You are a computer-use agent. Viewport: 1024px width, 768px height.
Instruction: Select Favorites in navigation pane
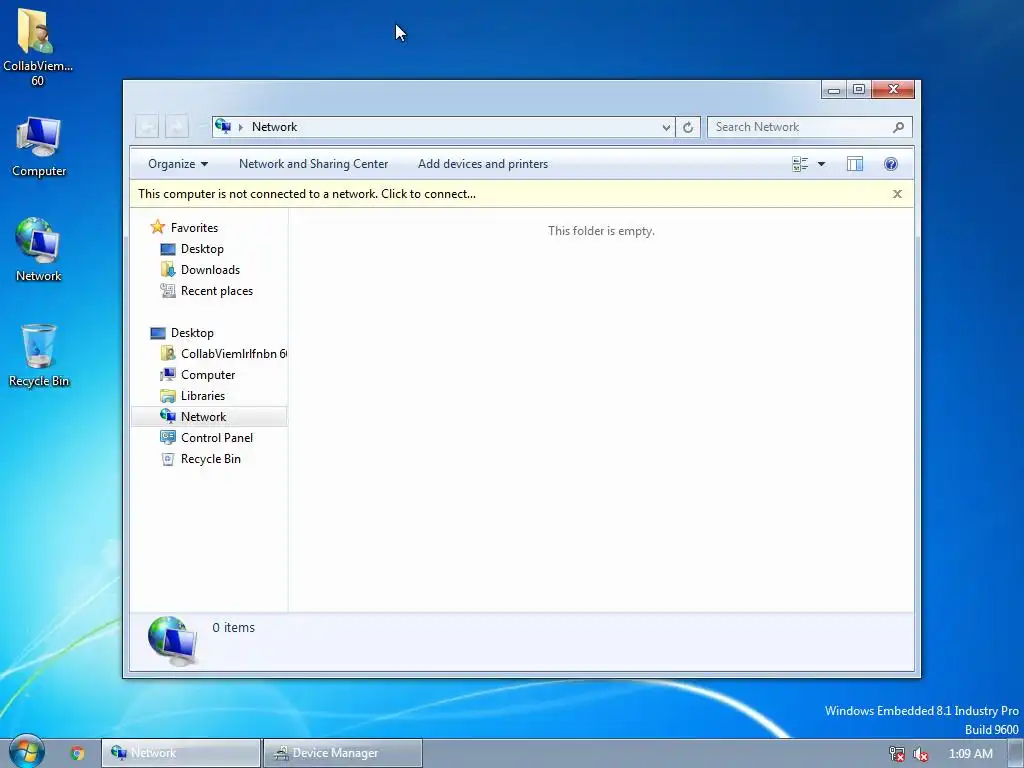pyautogui.click(x=194, y=228)
